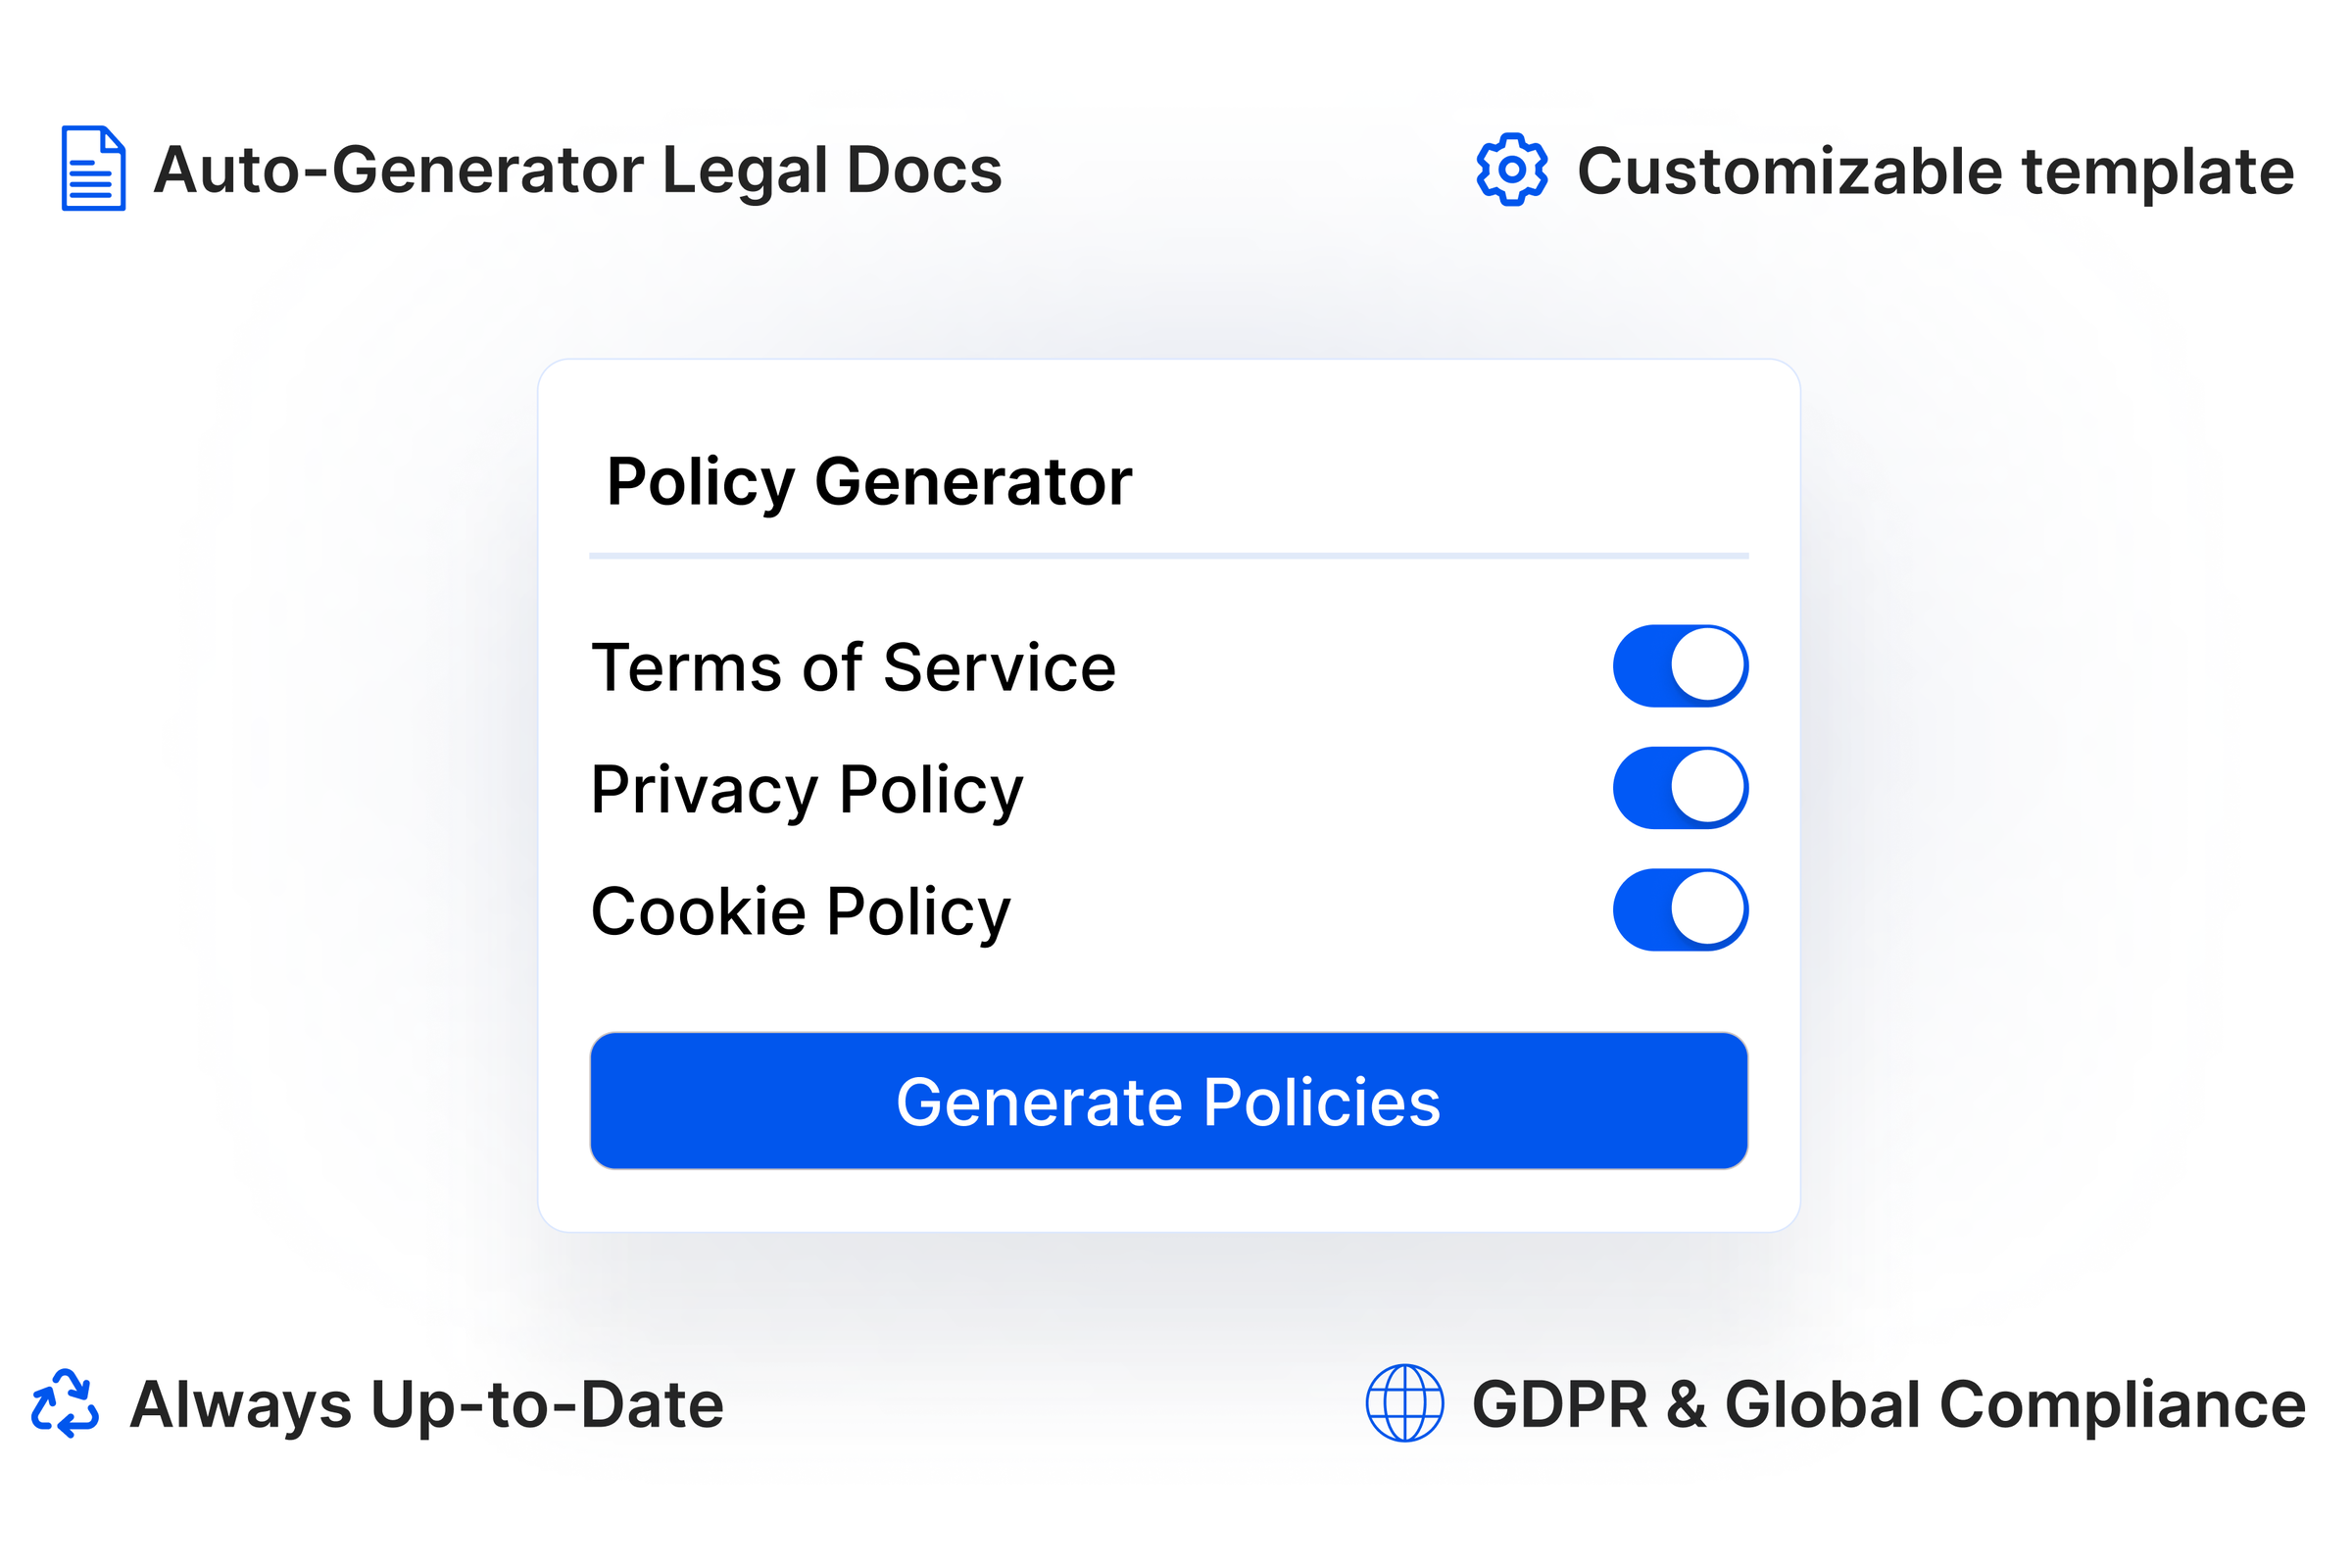Open the Auto-Generator Legal Docs text

[x=577, y=170]
